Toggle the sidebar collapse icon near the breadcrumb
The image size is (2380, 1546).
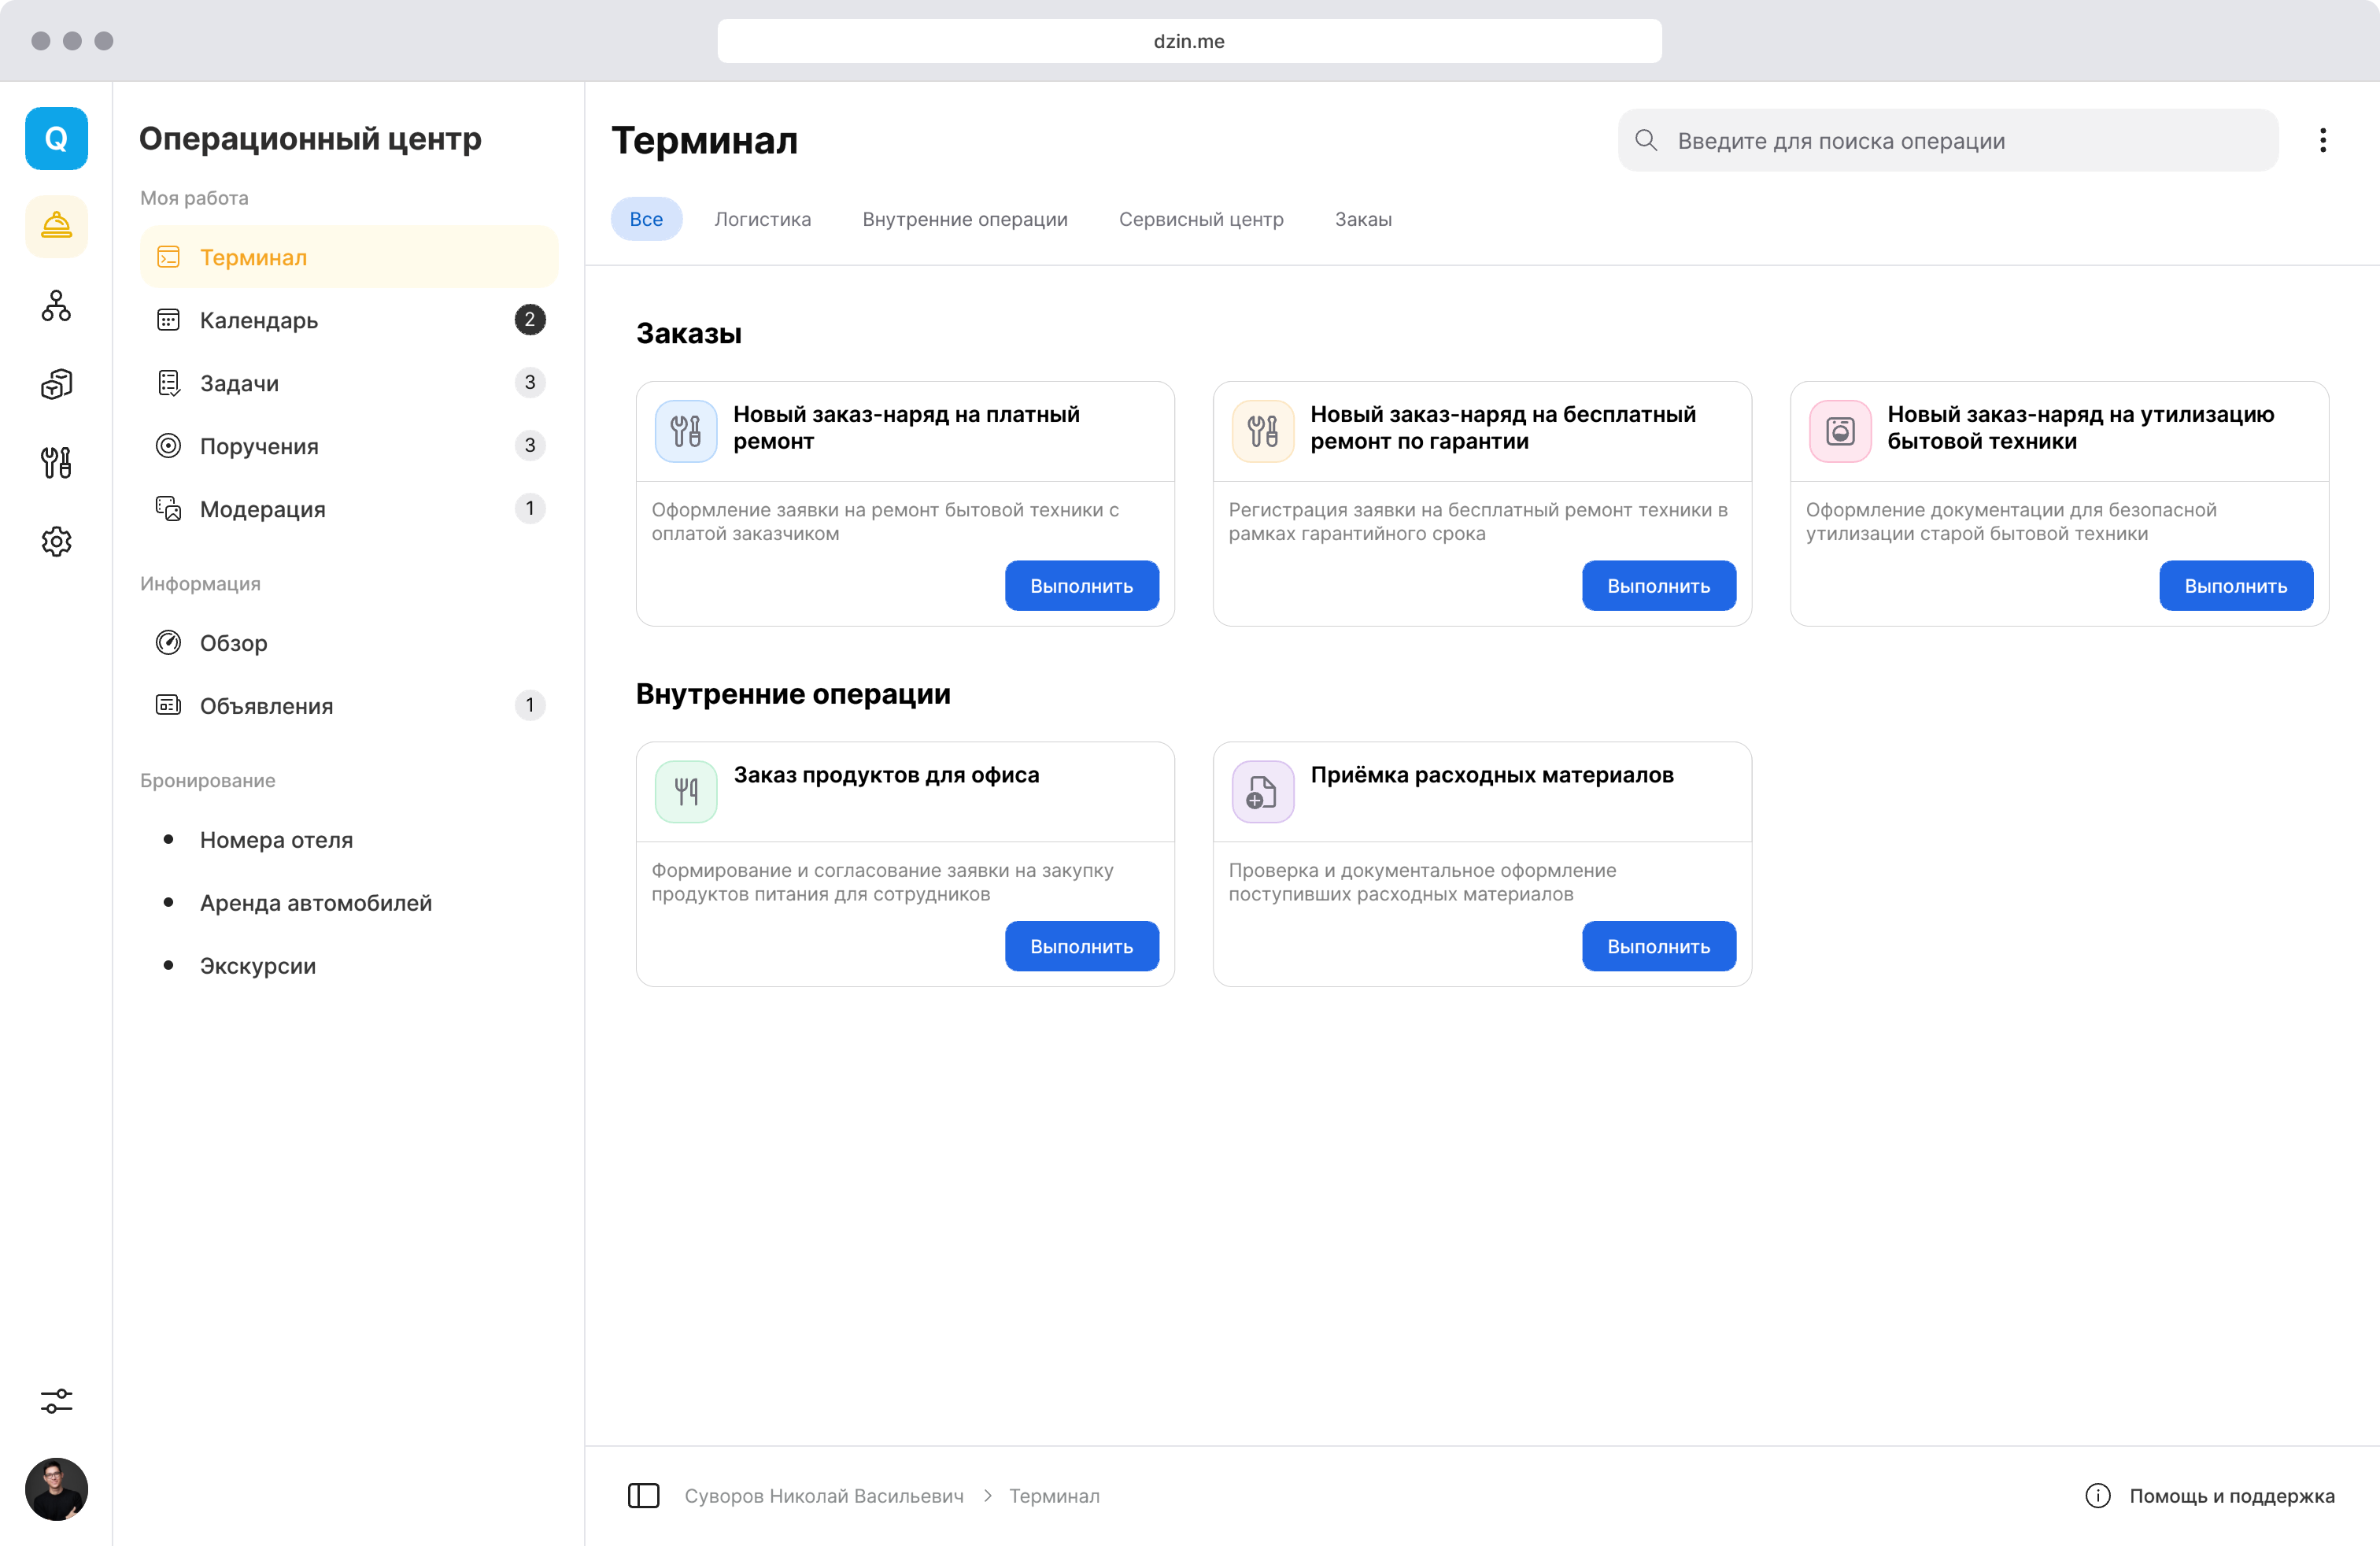tap(643, 1495)
